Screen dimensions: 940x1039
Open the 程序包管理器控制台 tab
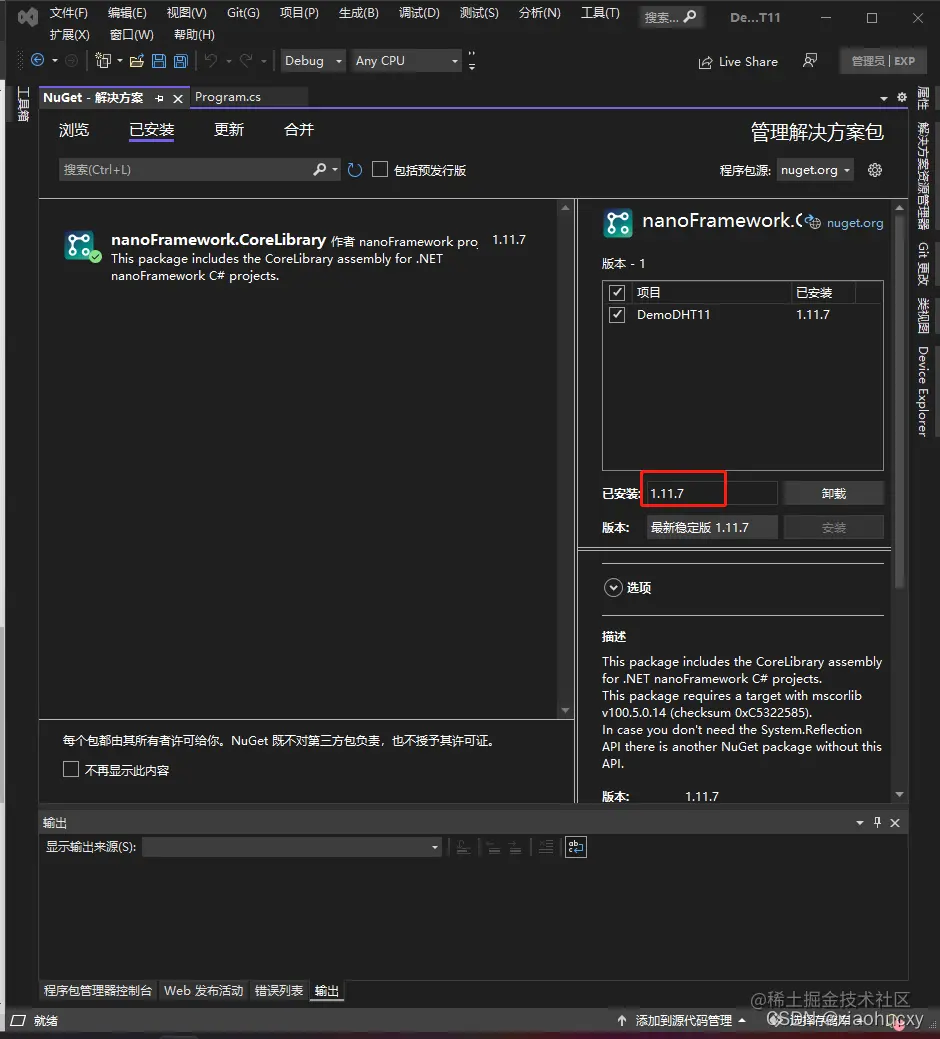pyautogui.click(x=97, y=991)
